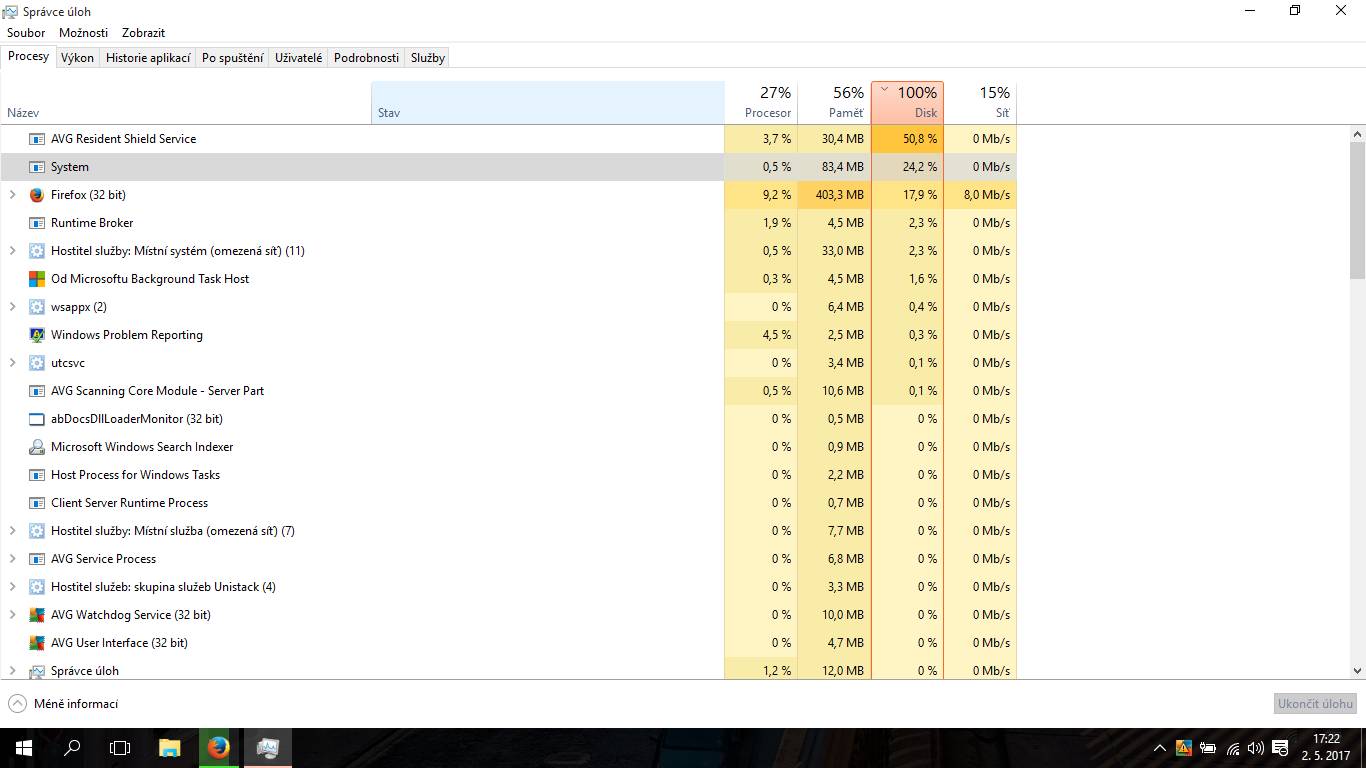Switch to the Po spuštění tab
Viewport: 1366px width, 768px height.
pos(233,58)
